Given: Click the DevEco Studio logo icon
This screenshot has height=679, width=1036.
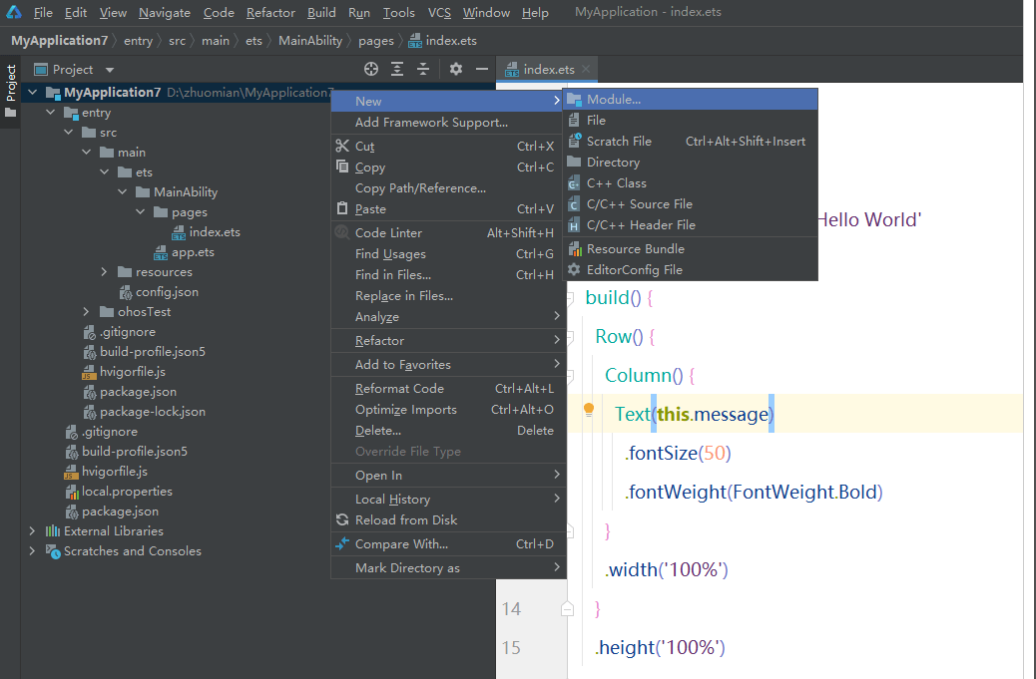Looking at the screenshot, I should pyautogui.click(x=14, y=12).
